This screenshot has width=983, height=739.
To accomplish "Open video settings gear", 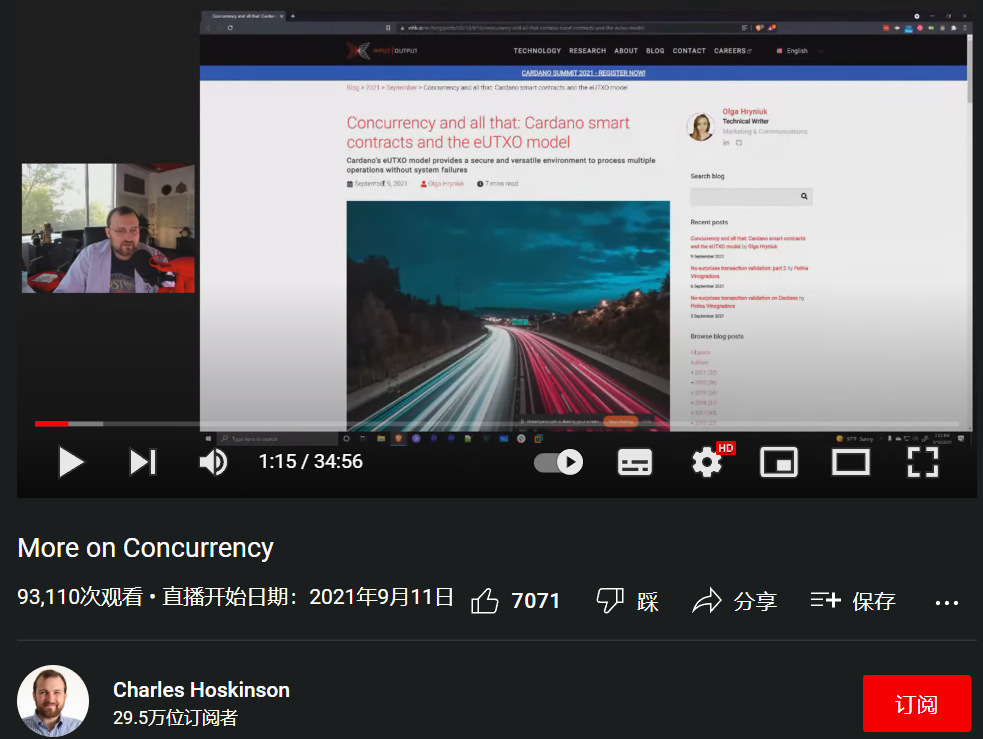I will point(707,463).
